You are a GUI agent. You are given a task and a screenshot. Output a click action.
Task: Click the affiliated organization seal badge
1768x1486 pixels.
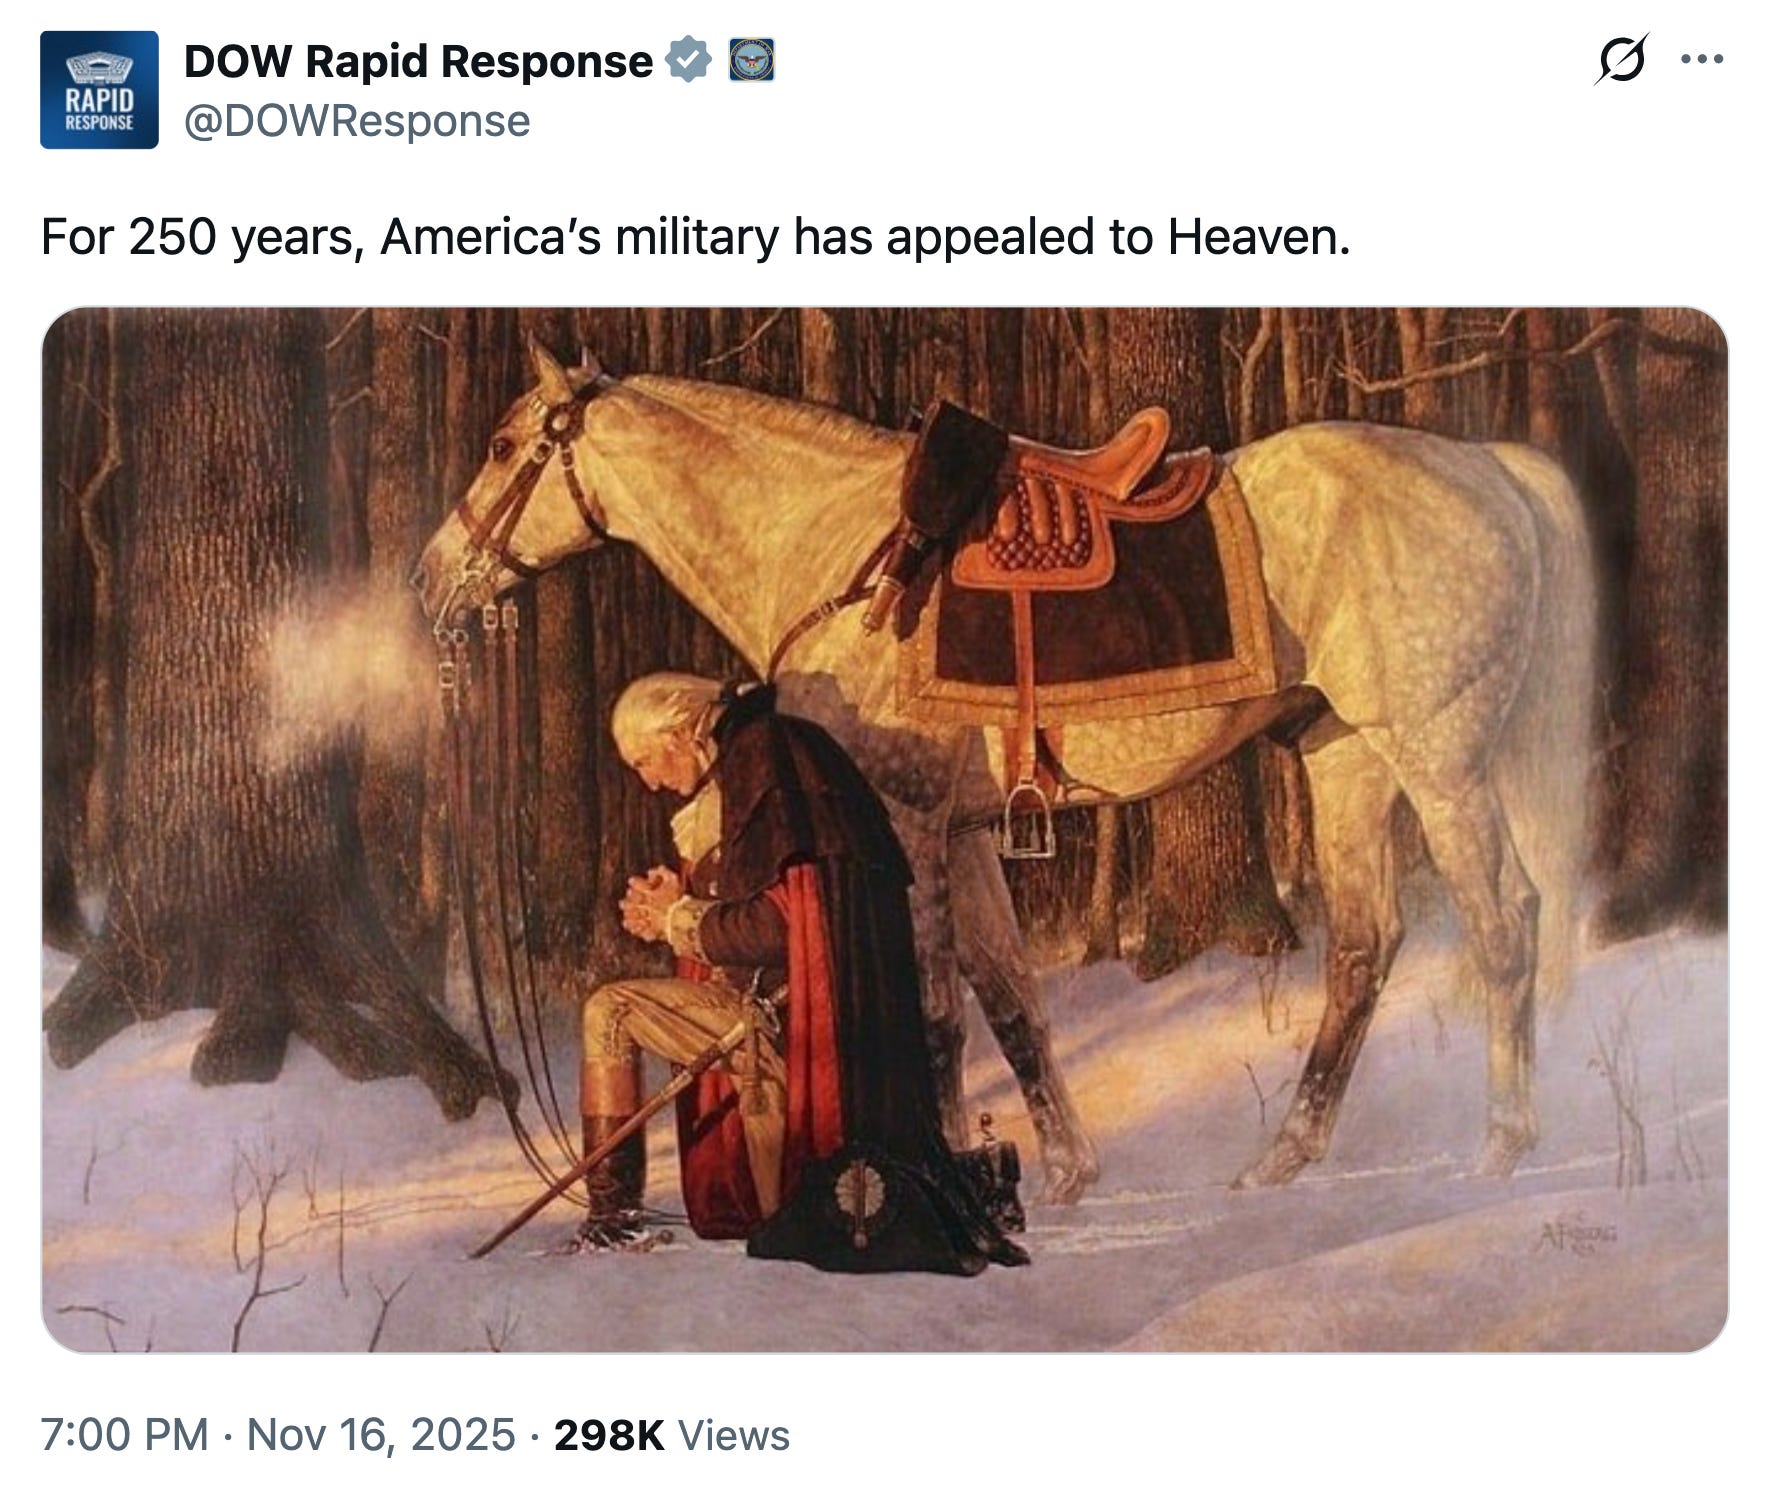[x=751, y=60]
